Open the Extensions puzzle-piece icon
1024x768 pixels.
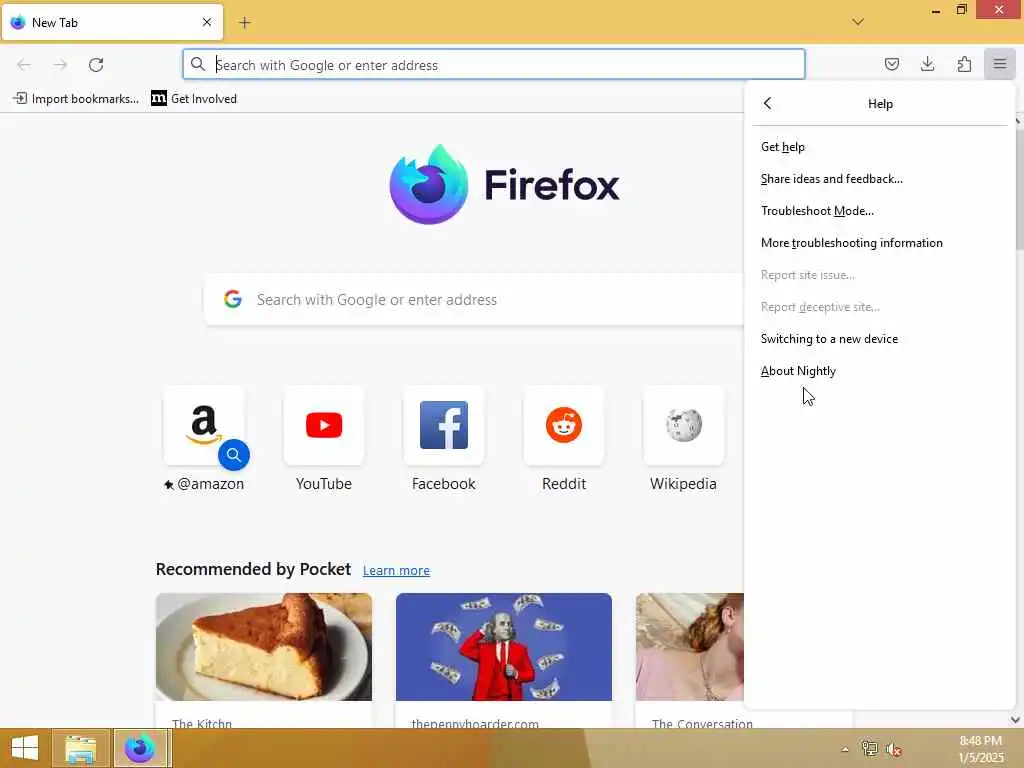point(964,64)
